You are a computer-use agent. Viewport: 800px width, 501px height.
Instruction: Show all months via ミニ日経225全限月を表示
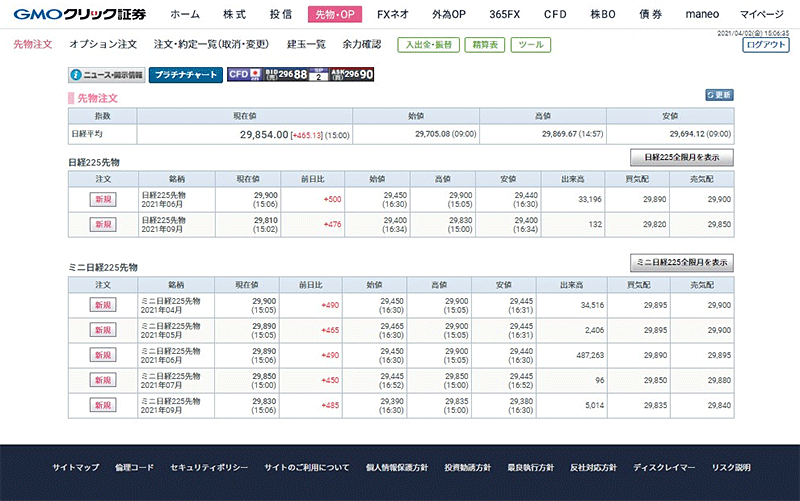[x=682, y=262]
